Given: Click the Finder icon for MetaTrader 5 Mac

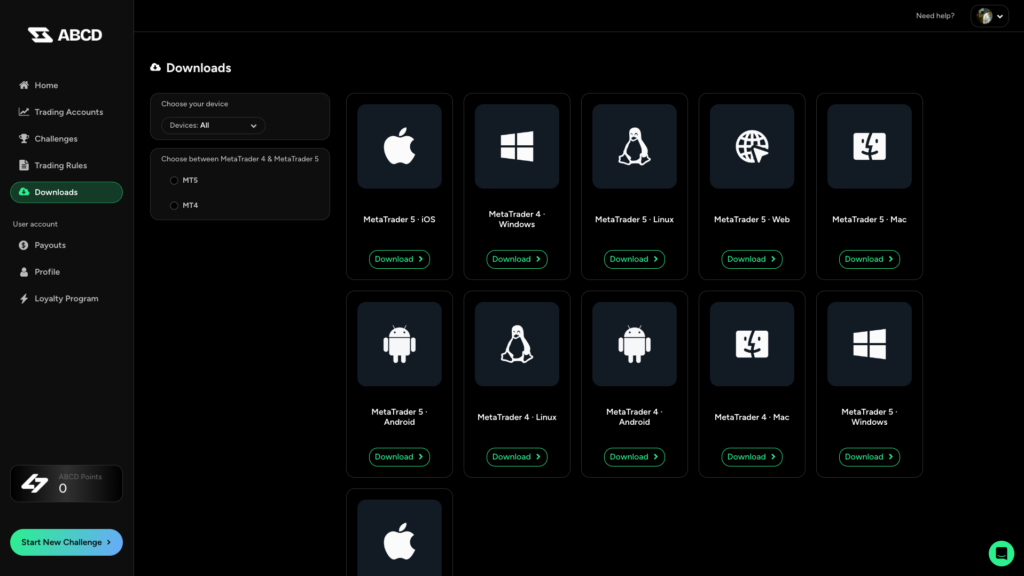Looking at the screenshot, I should tap(869, 147).
